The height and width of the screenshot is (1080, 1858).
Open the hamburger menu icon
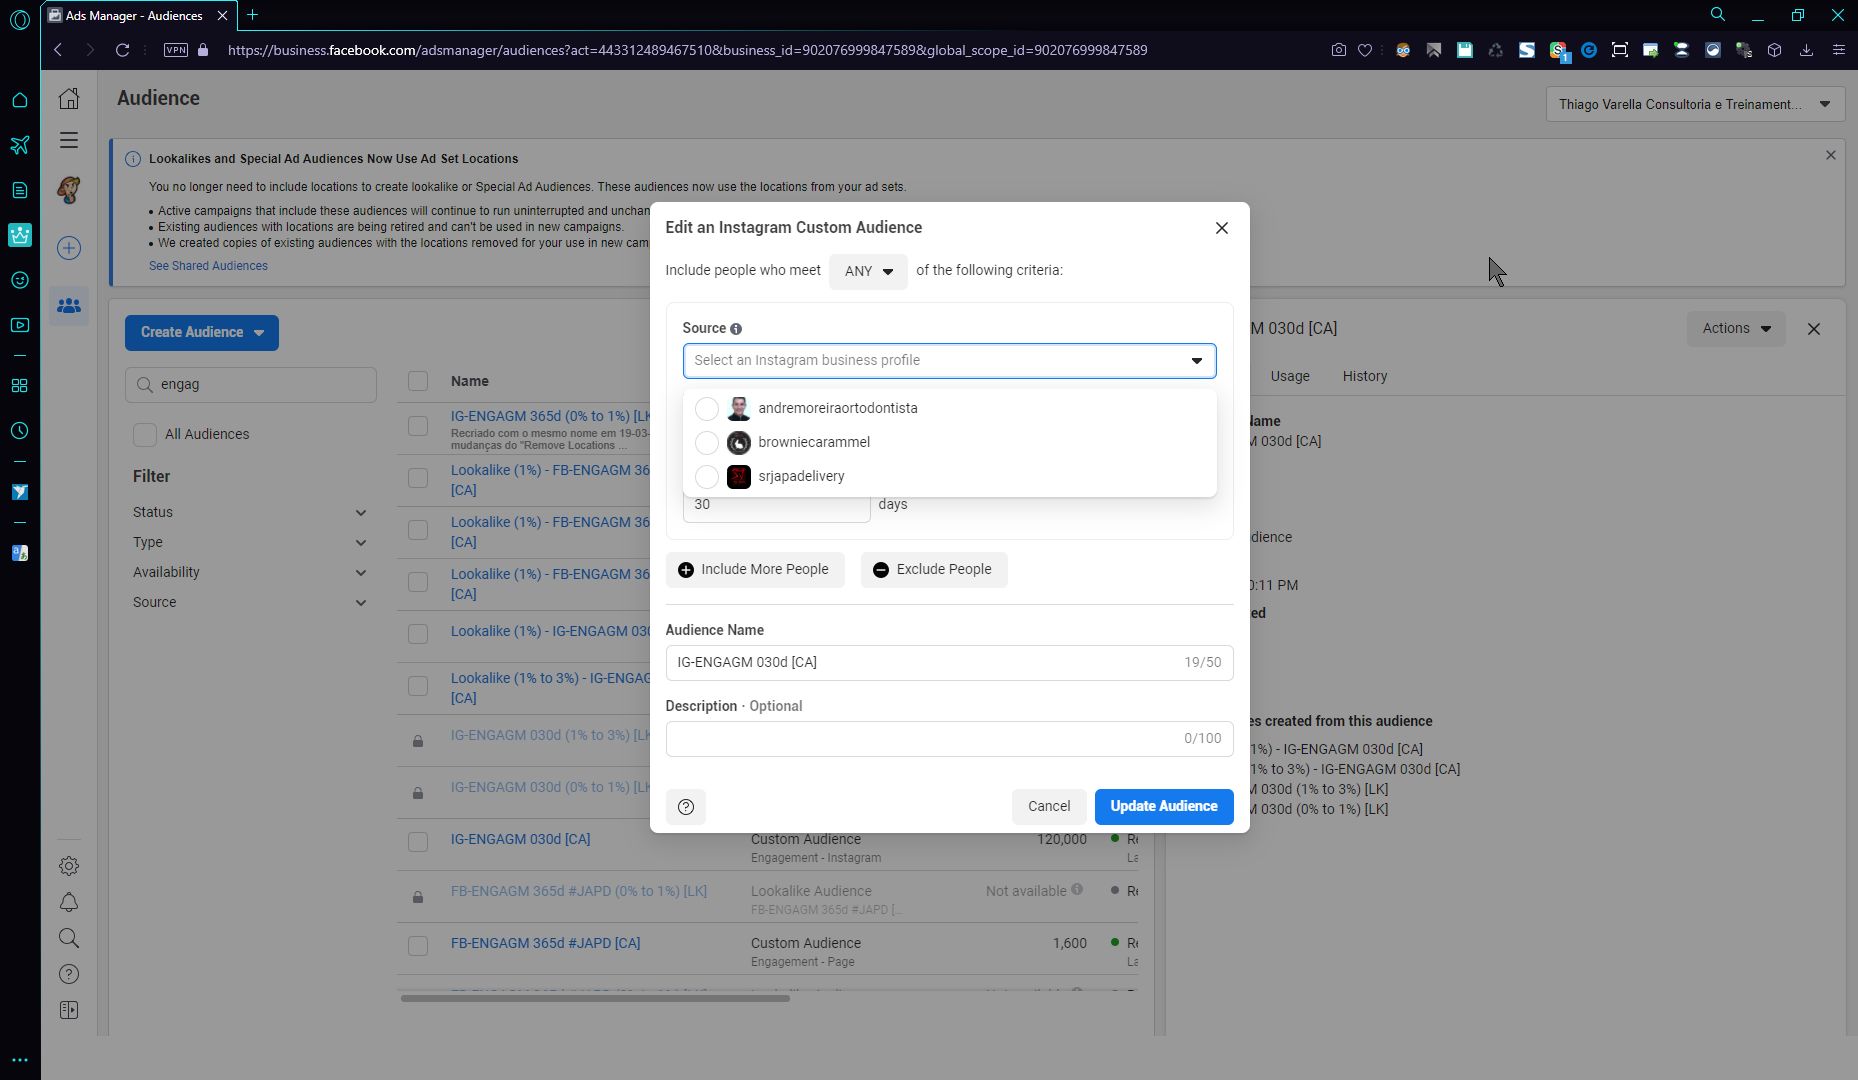click(x=69, y=140)
